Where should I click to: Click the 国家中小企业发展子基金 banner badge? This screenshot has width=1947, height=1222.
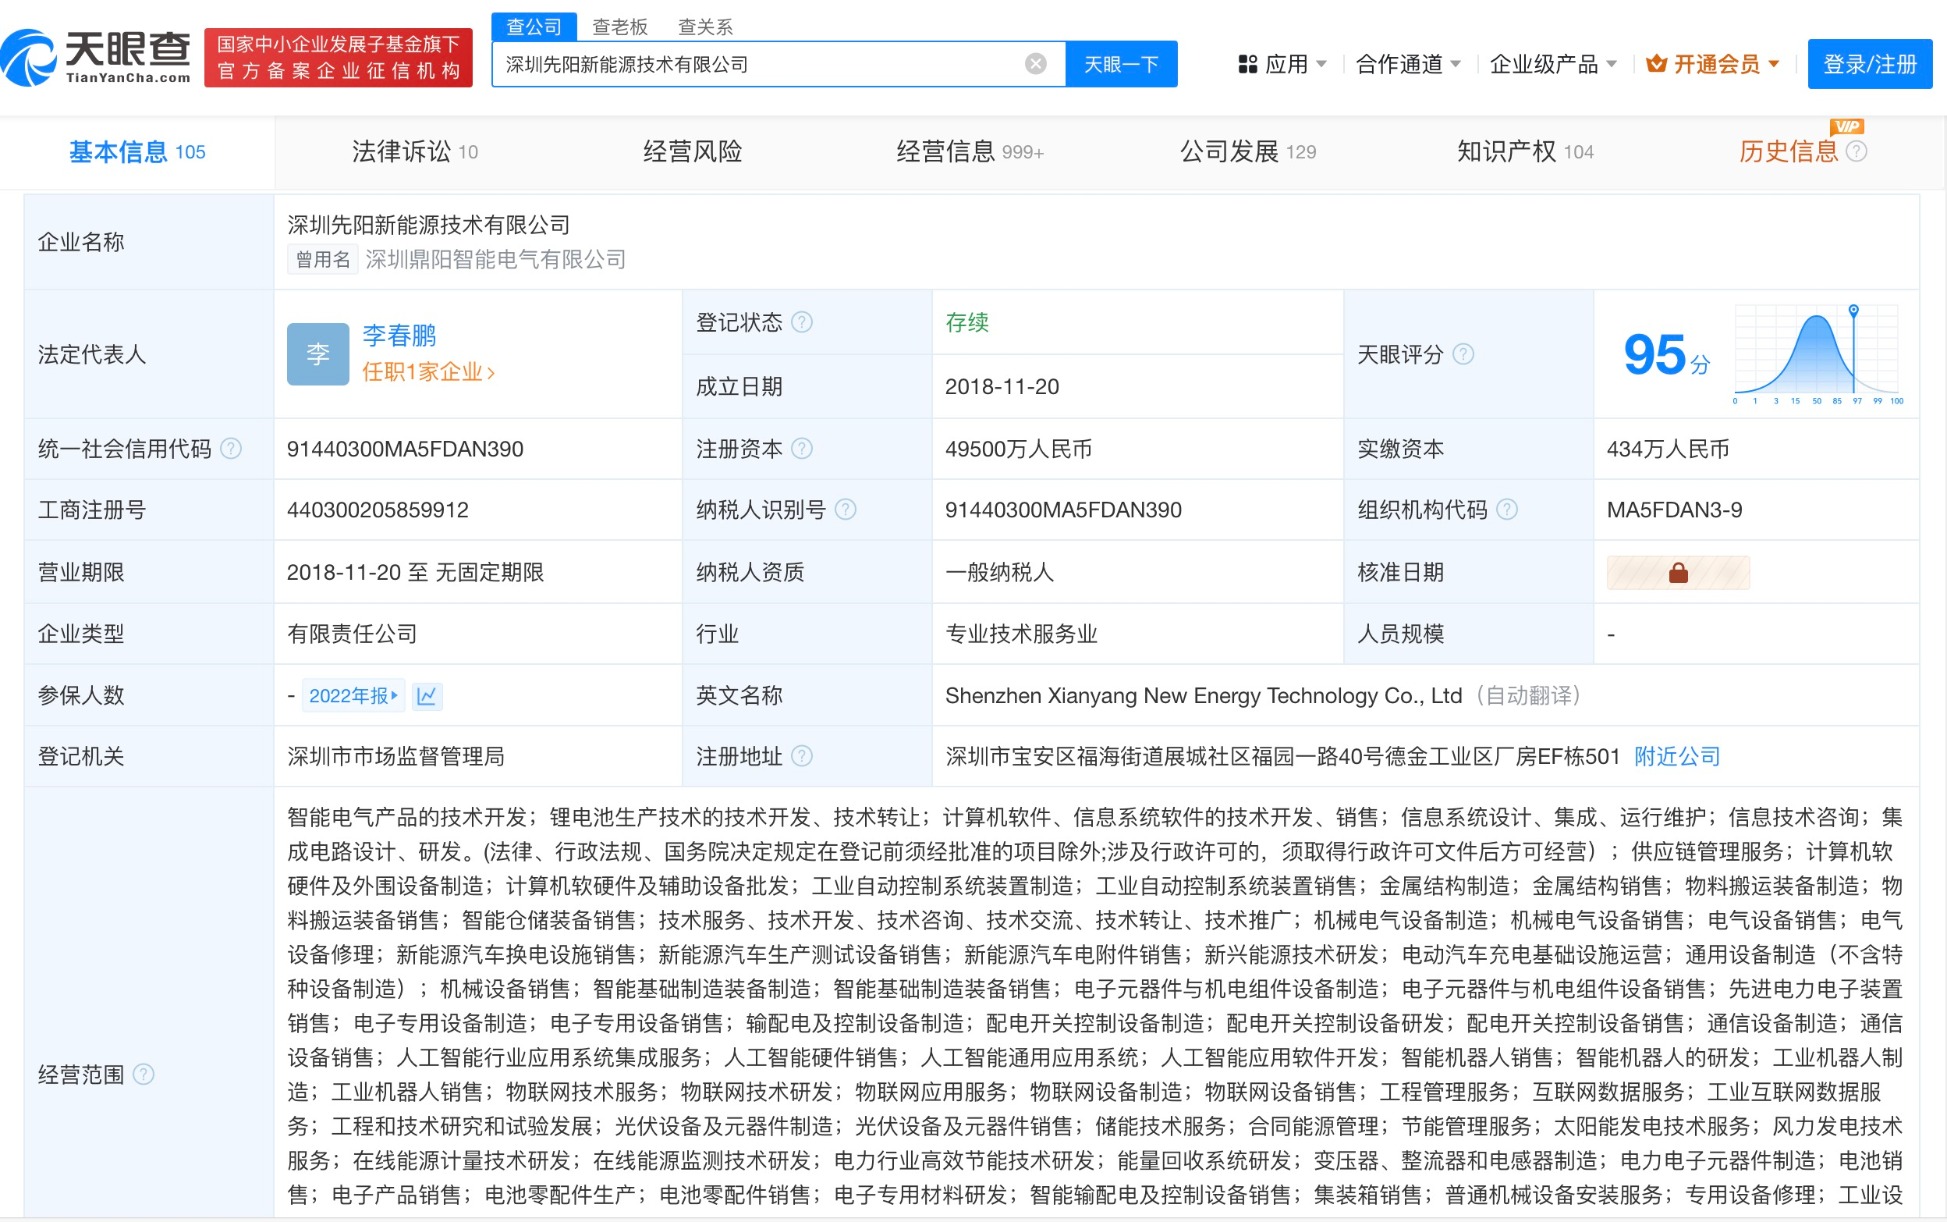[x=338, y=58]
